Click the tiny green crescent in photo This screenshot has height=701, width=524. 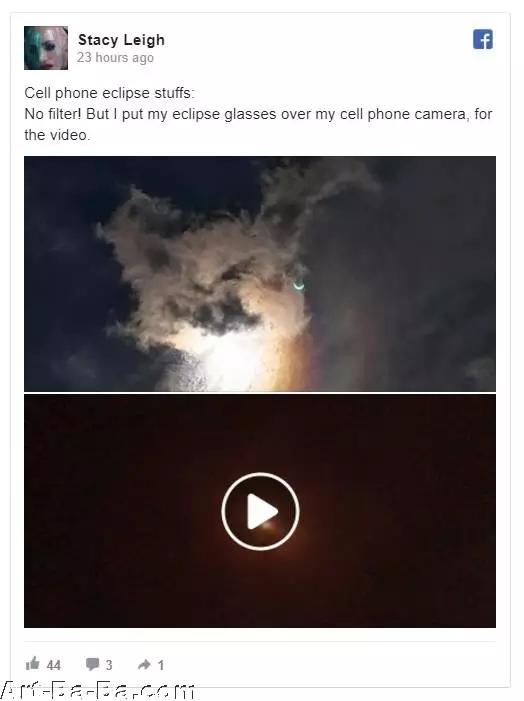pos(299,285)
